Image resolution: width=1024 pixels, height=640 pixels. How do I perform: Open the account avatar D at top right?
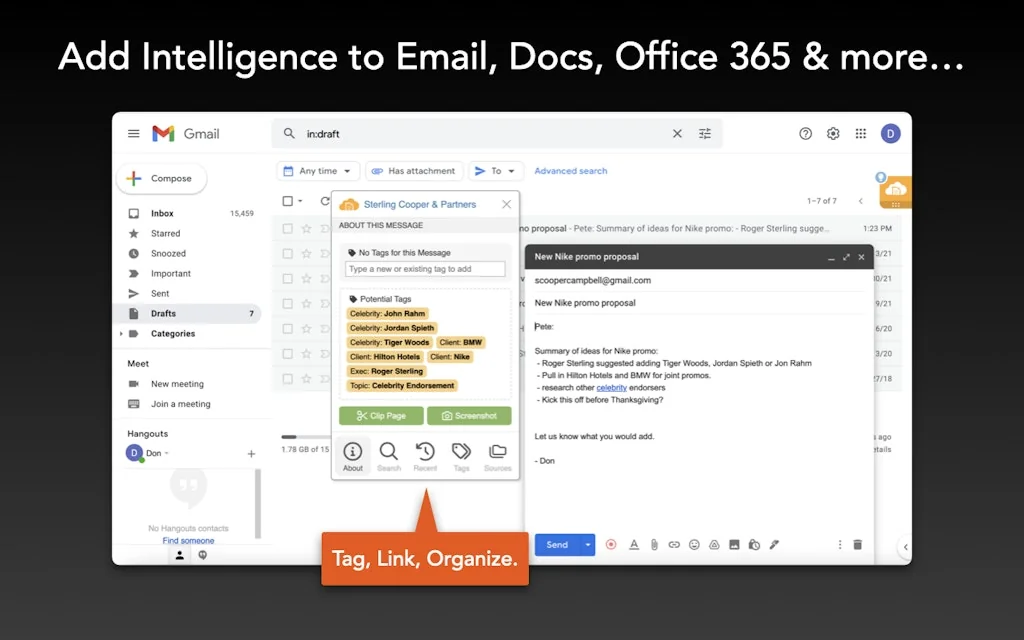[891, 134]
